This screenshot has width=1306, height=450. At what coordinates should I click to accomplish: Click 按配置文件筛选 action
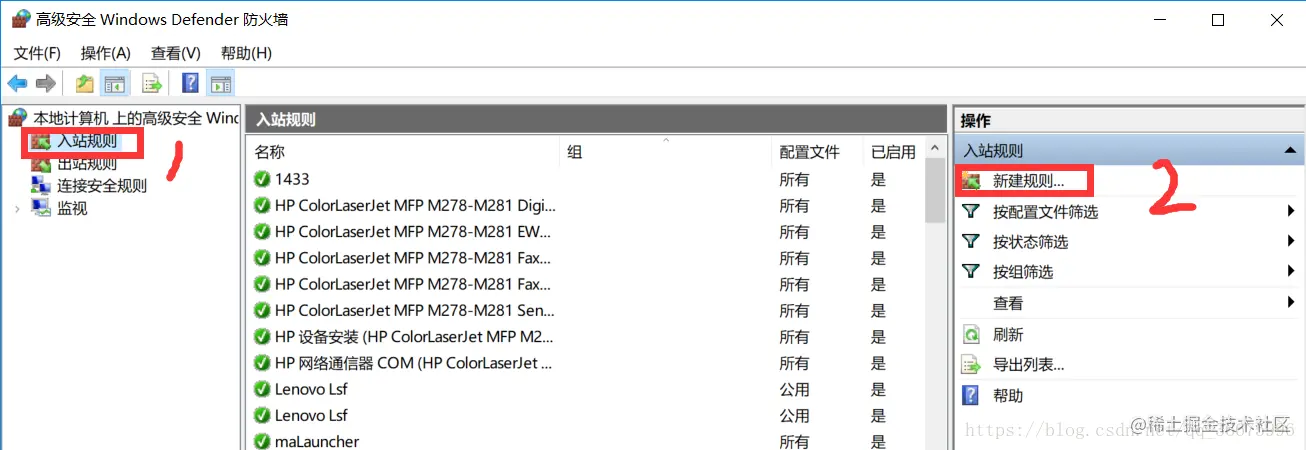click(x=1045, y=212)
